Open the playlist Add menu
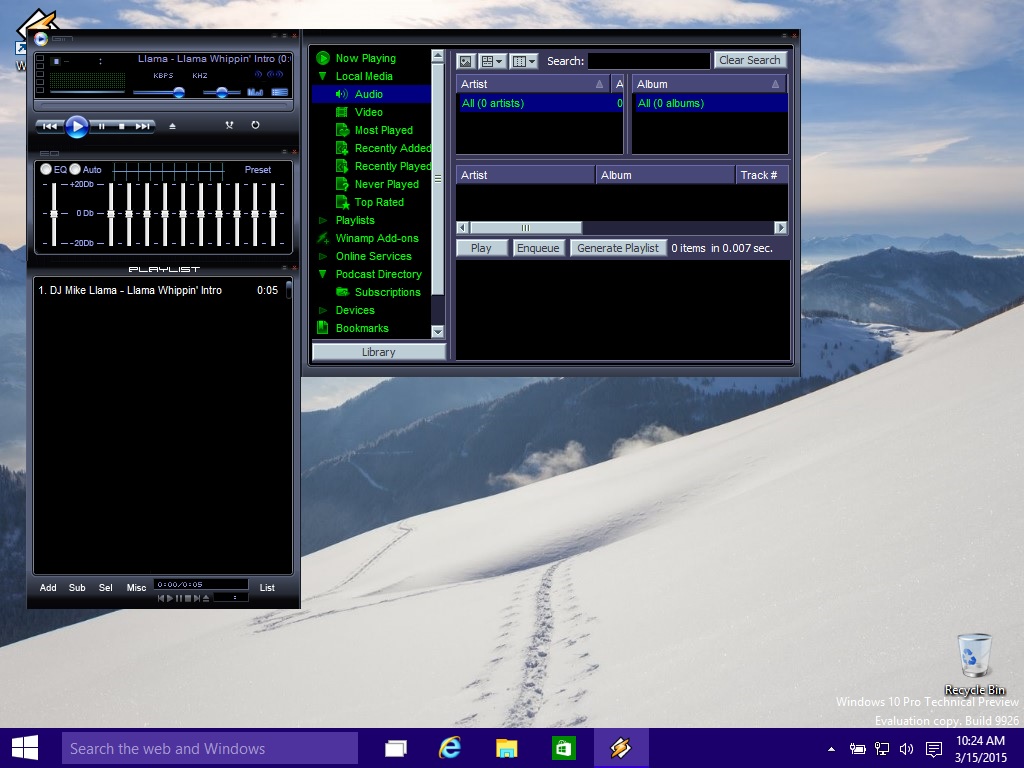 pyautogui.click(x=48, y=588)
